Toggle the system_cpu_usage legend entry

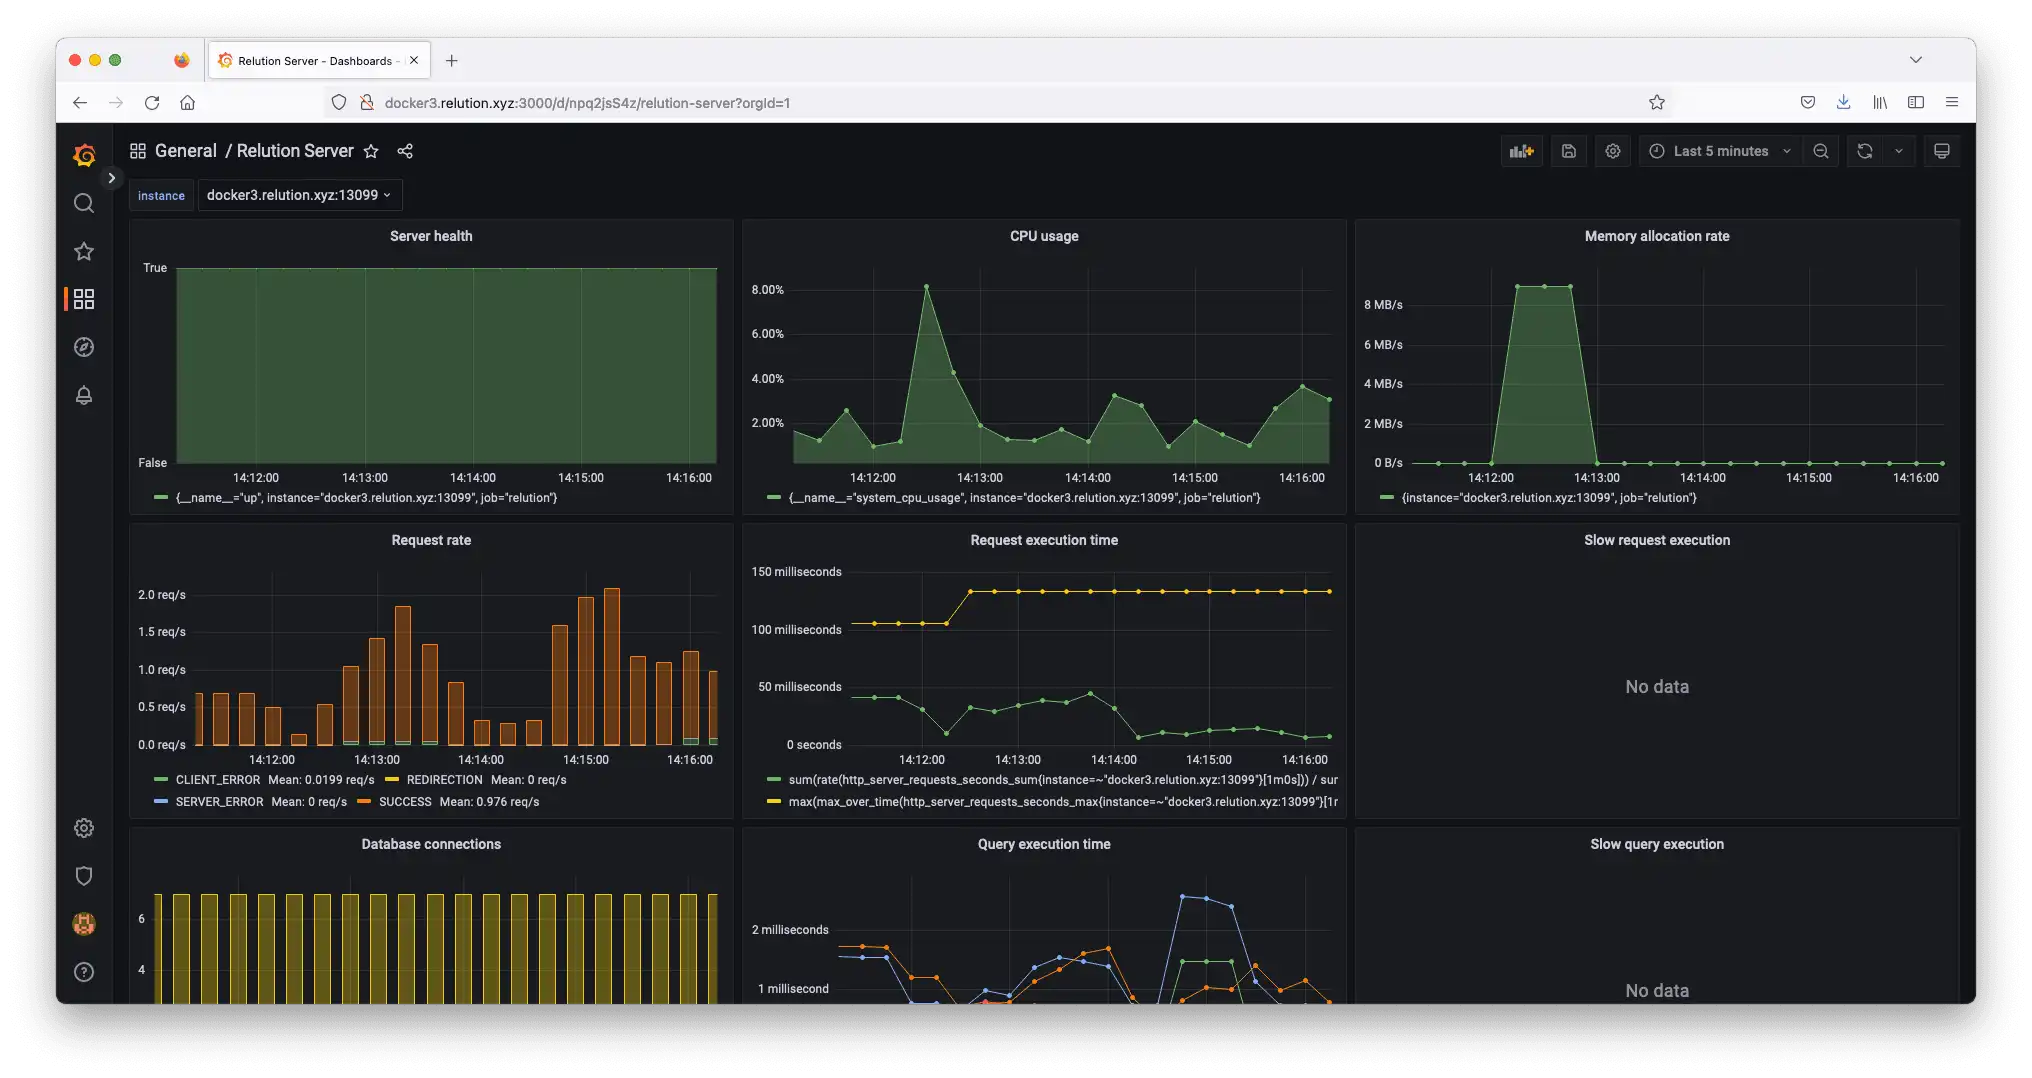tap(1024, 498)
